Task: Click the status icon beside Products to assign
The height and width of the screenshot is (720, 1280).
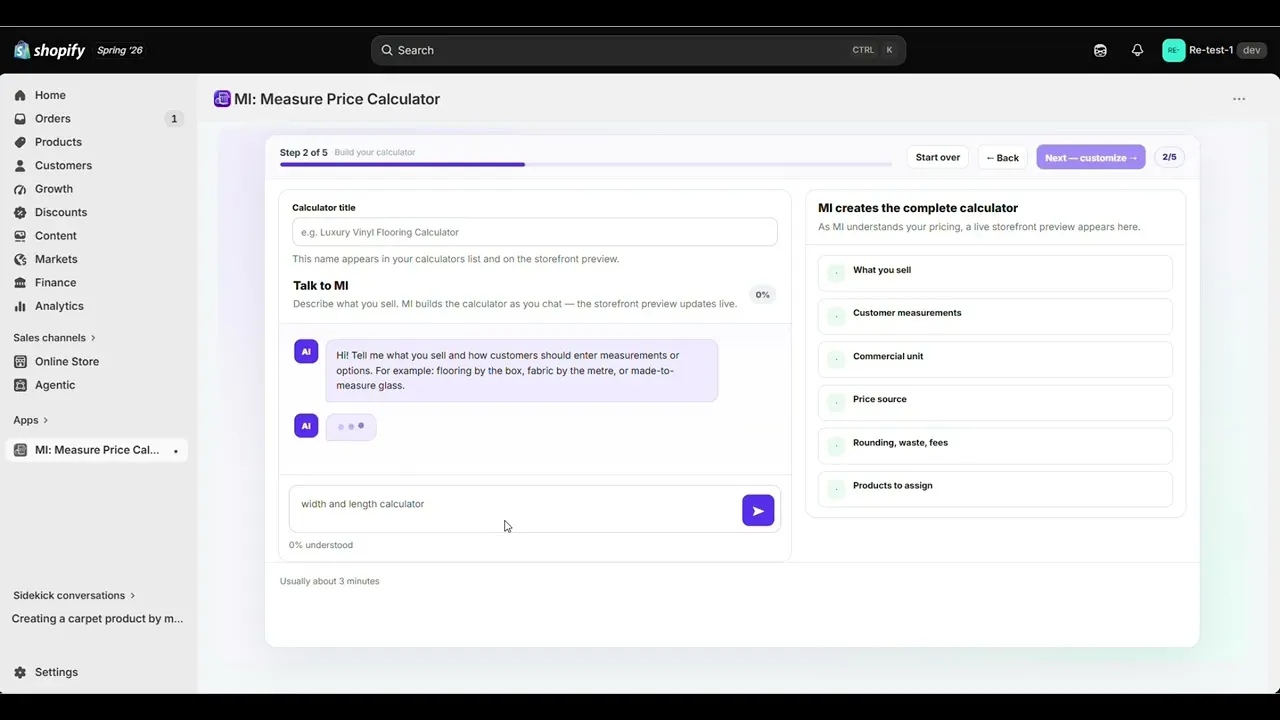Action: (836, 488)
